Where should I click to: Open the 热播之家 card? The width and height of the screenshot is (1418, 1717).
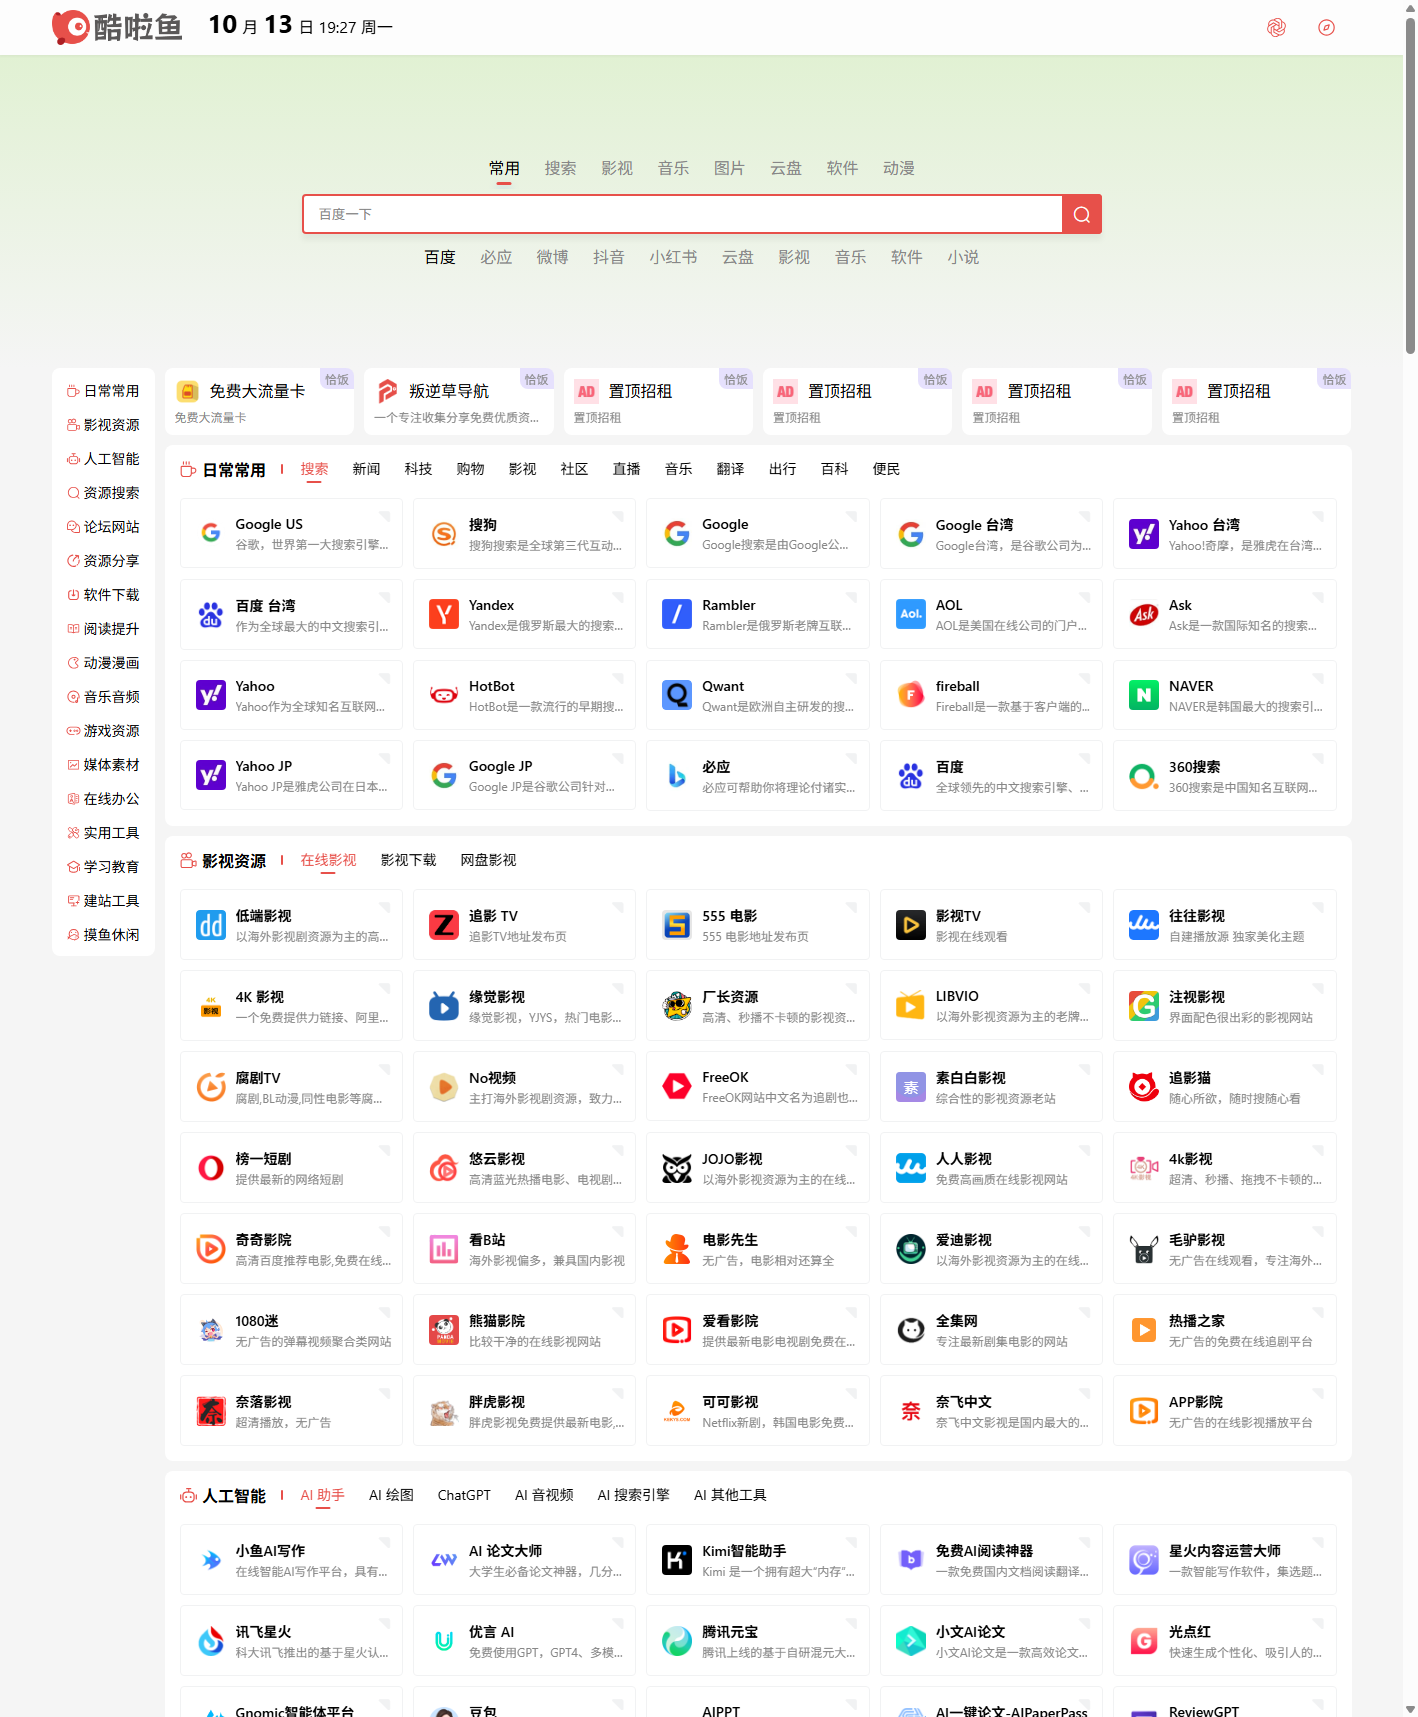tap(1224, 1329)
